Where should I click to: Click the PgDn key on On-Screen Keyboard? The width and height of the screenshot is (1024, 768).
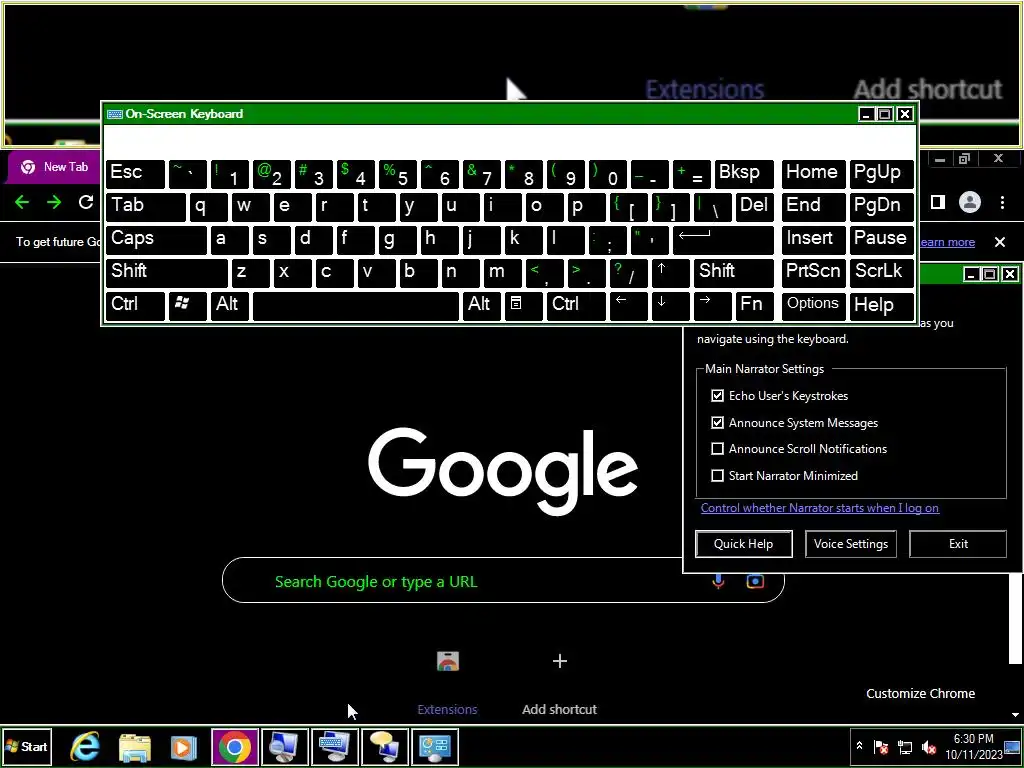(882, 207)
